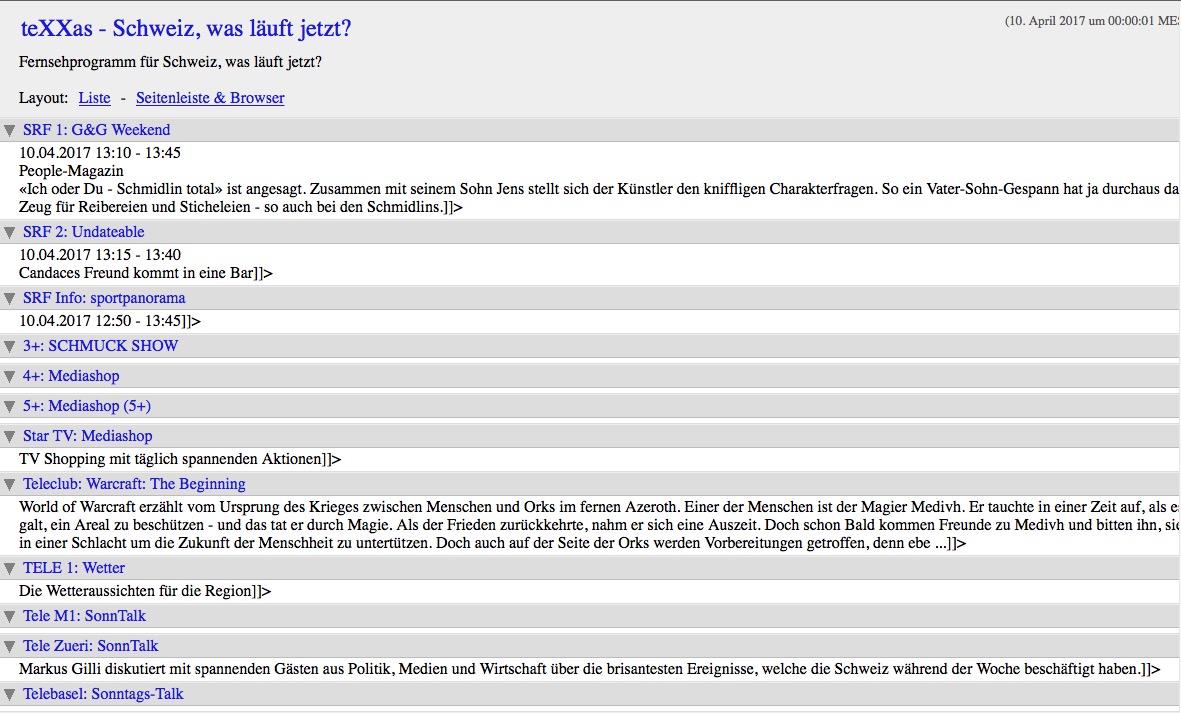
Task: Click the time '10.04.2017 13:15 - 13:40'
Action: point(100,255)
